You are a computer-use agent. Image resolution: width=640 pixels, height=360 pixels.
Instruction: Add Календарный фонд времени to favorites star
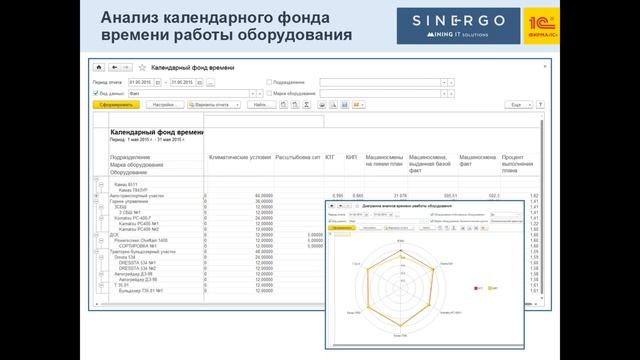(x=142, y=68)
